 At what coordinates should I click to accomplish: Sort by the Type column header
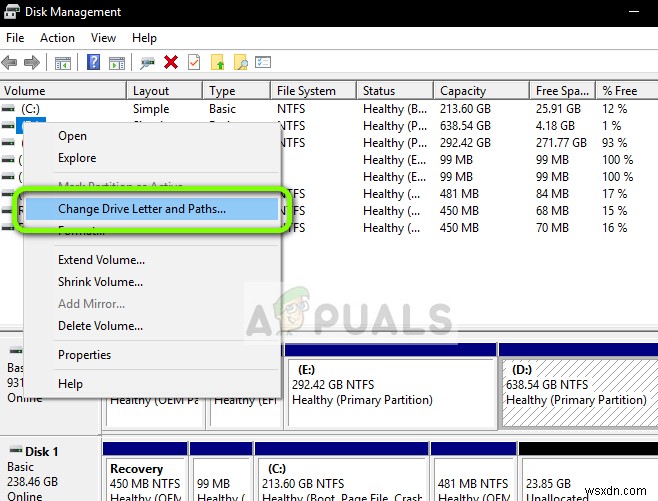[x=236, y=91]
